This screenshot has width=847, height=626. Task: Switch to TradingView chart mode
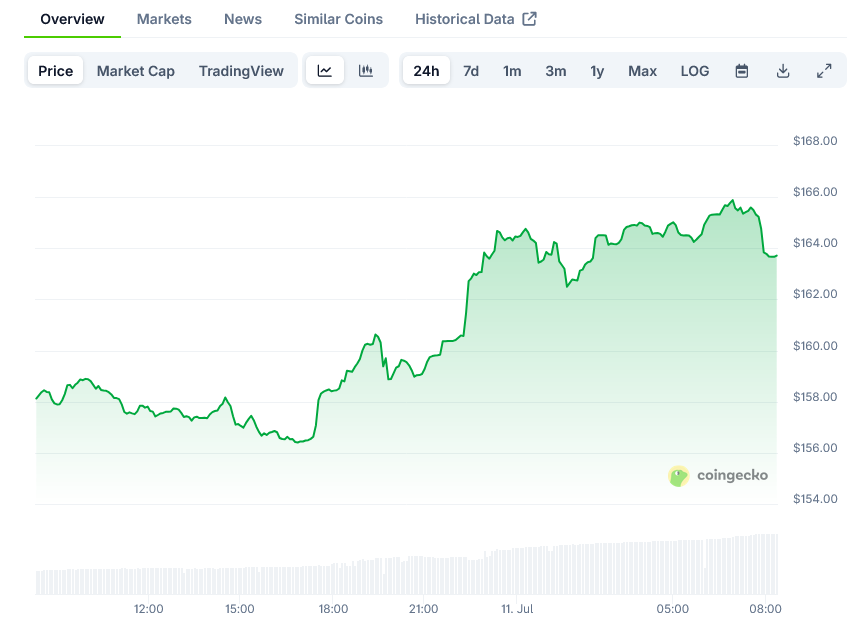(x=241, y=71)
